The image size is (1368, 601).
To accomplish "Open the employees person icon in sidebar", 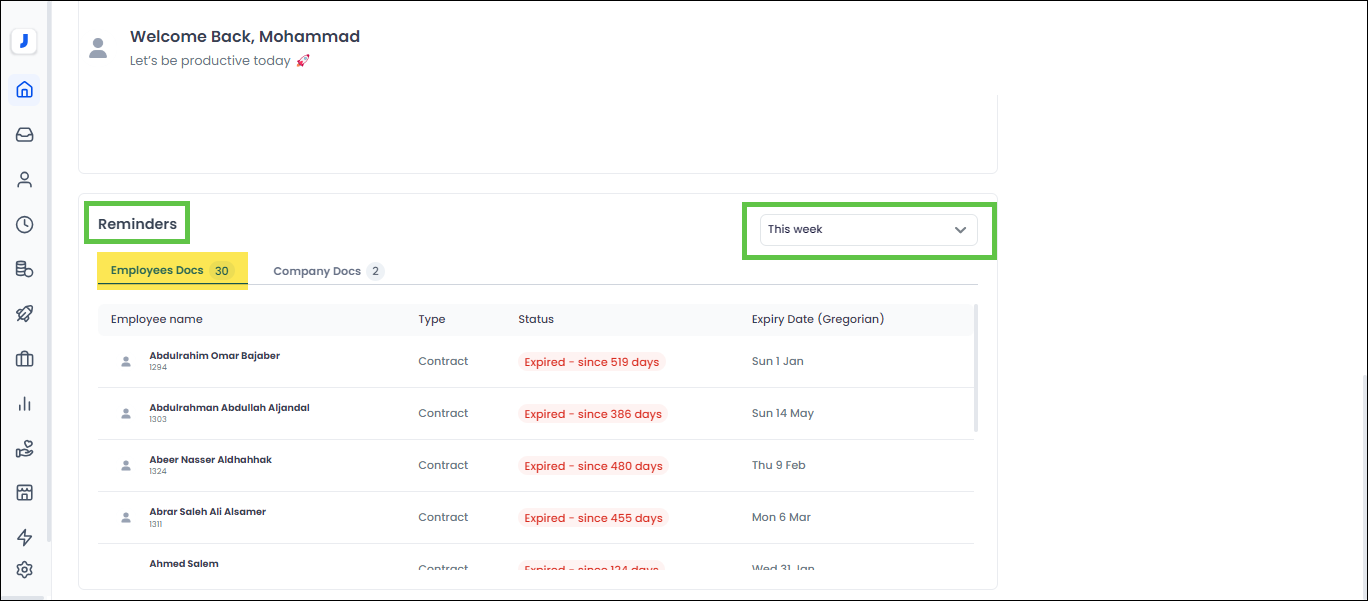I will tap(25, 180).
